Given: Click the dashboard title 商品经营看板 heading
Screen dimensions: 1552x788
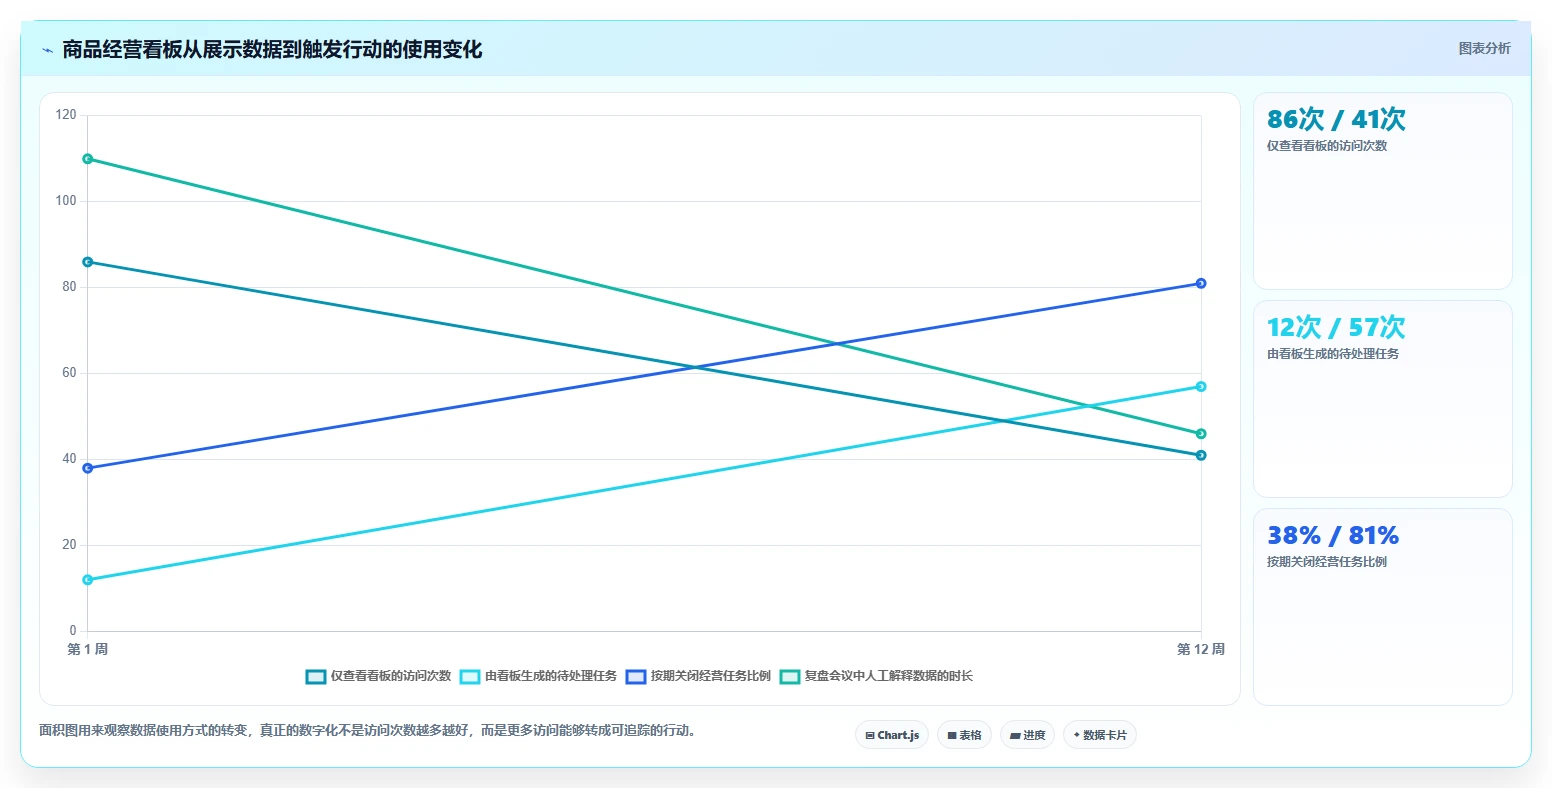Looking at the screenshot, I should [272, 50].
